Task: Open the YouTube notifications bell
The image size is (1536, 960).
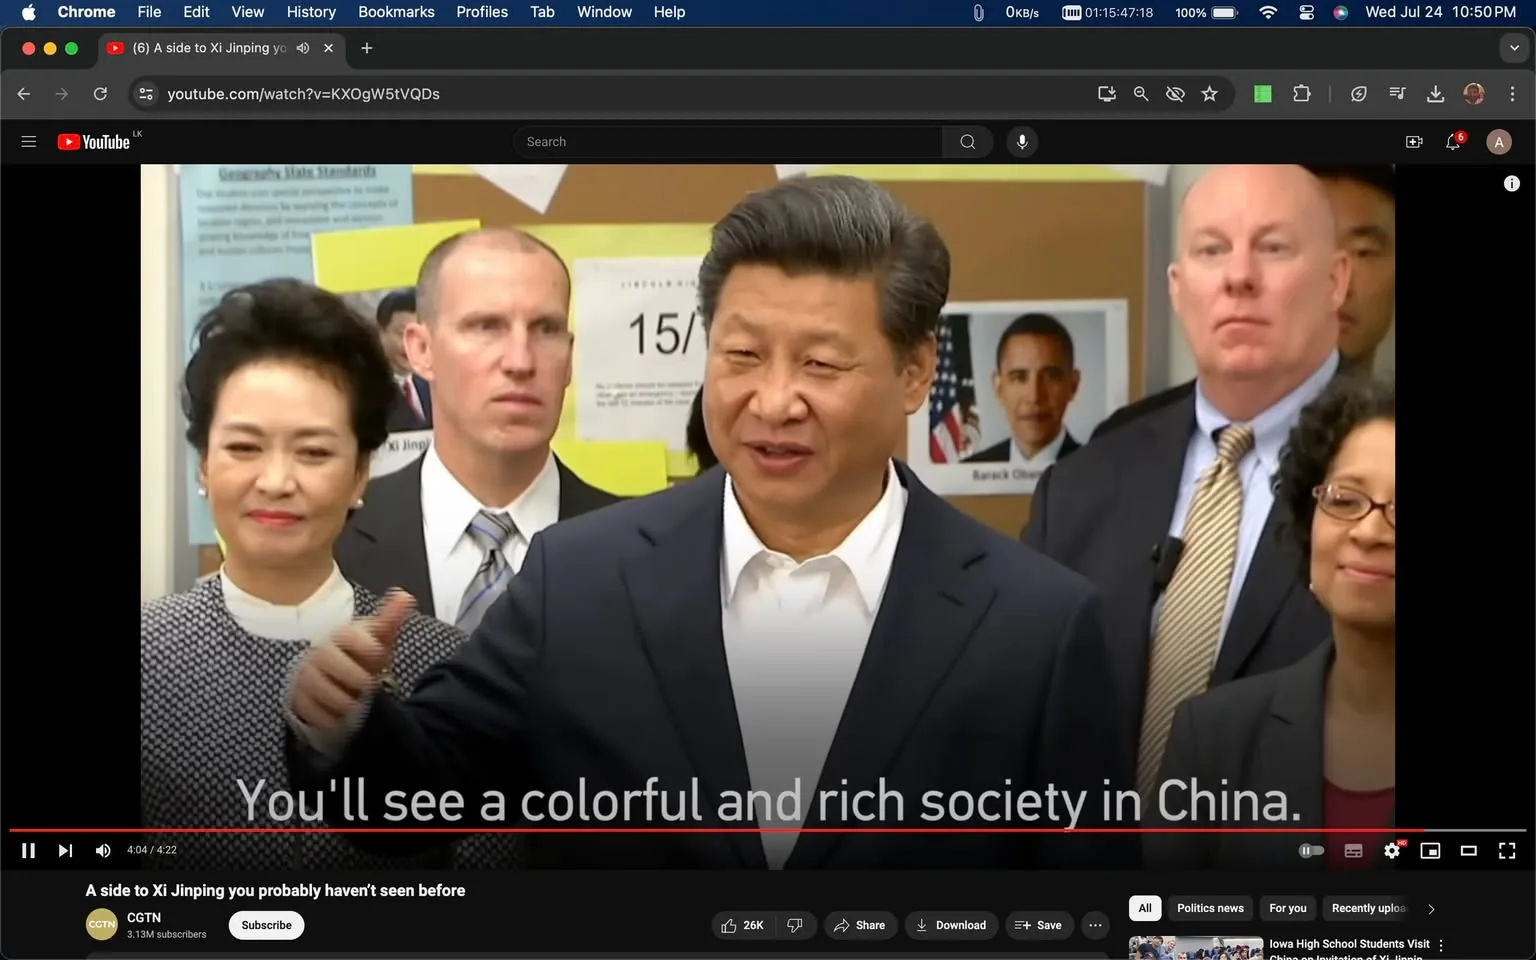Action: click(1453, 141)
